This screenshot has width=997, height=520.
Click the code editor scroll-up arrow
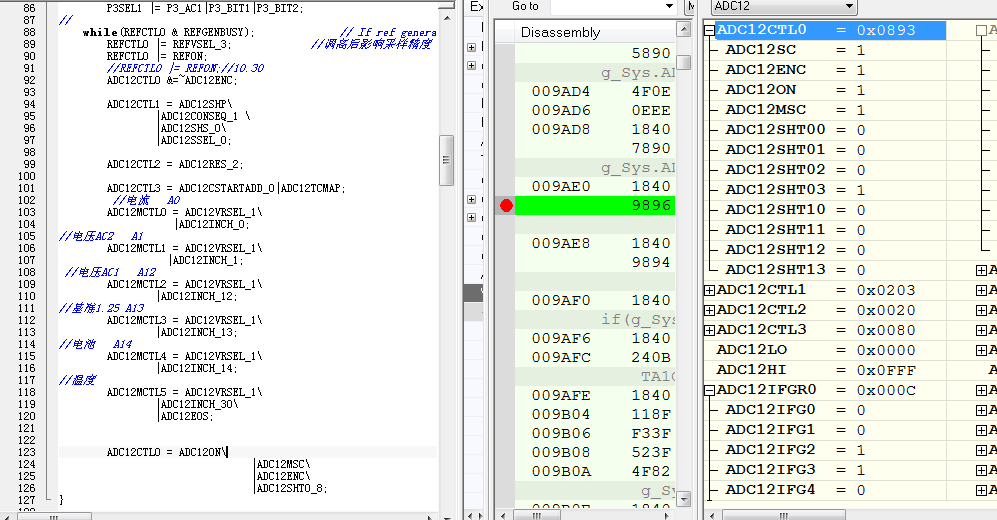446,18
